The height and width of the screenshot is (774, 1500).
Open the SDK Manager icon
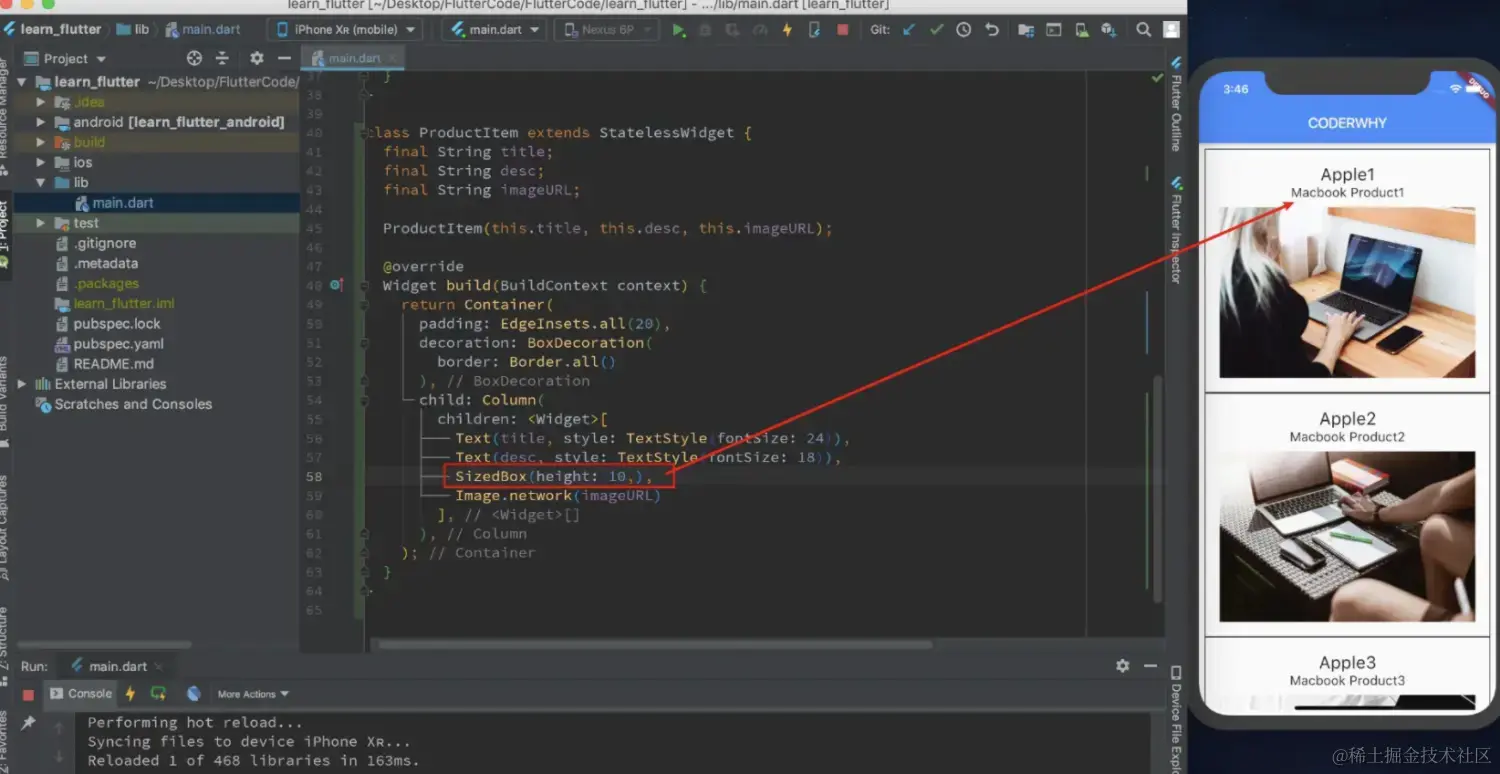(1108, 30)
